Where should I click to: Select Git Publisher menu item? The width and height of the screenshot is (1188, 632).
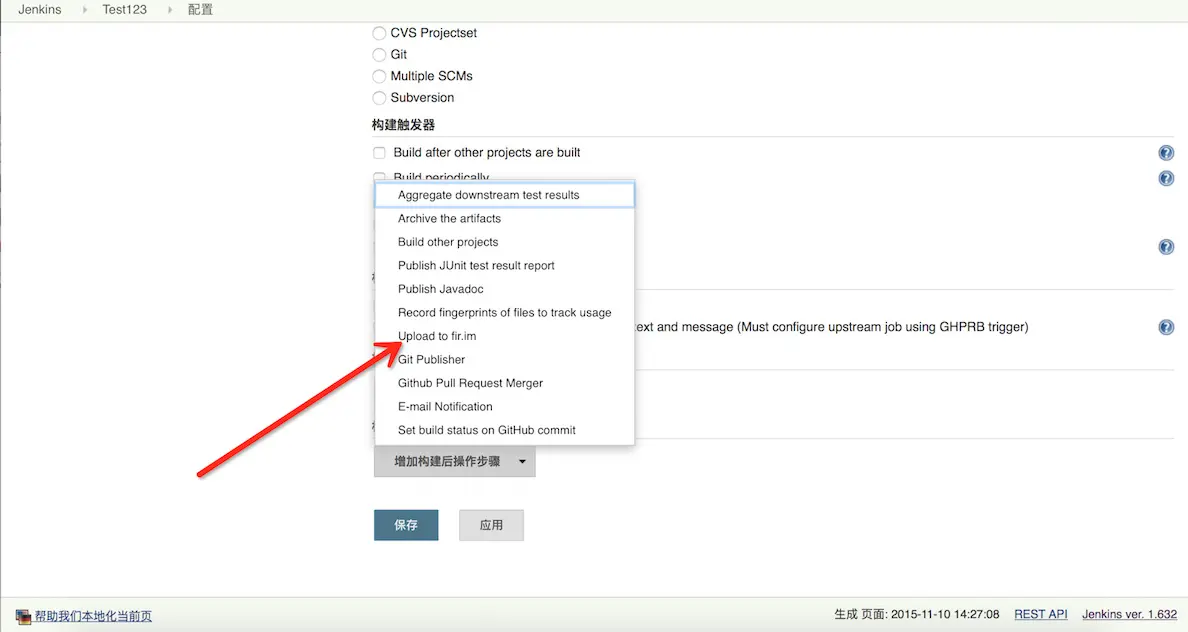tap(505, 359)
